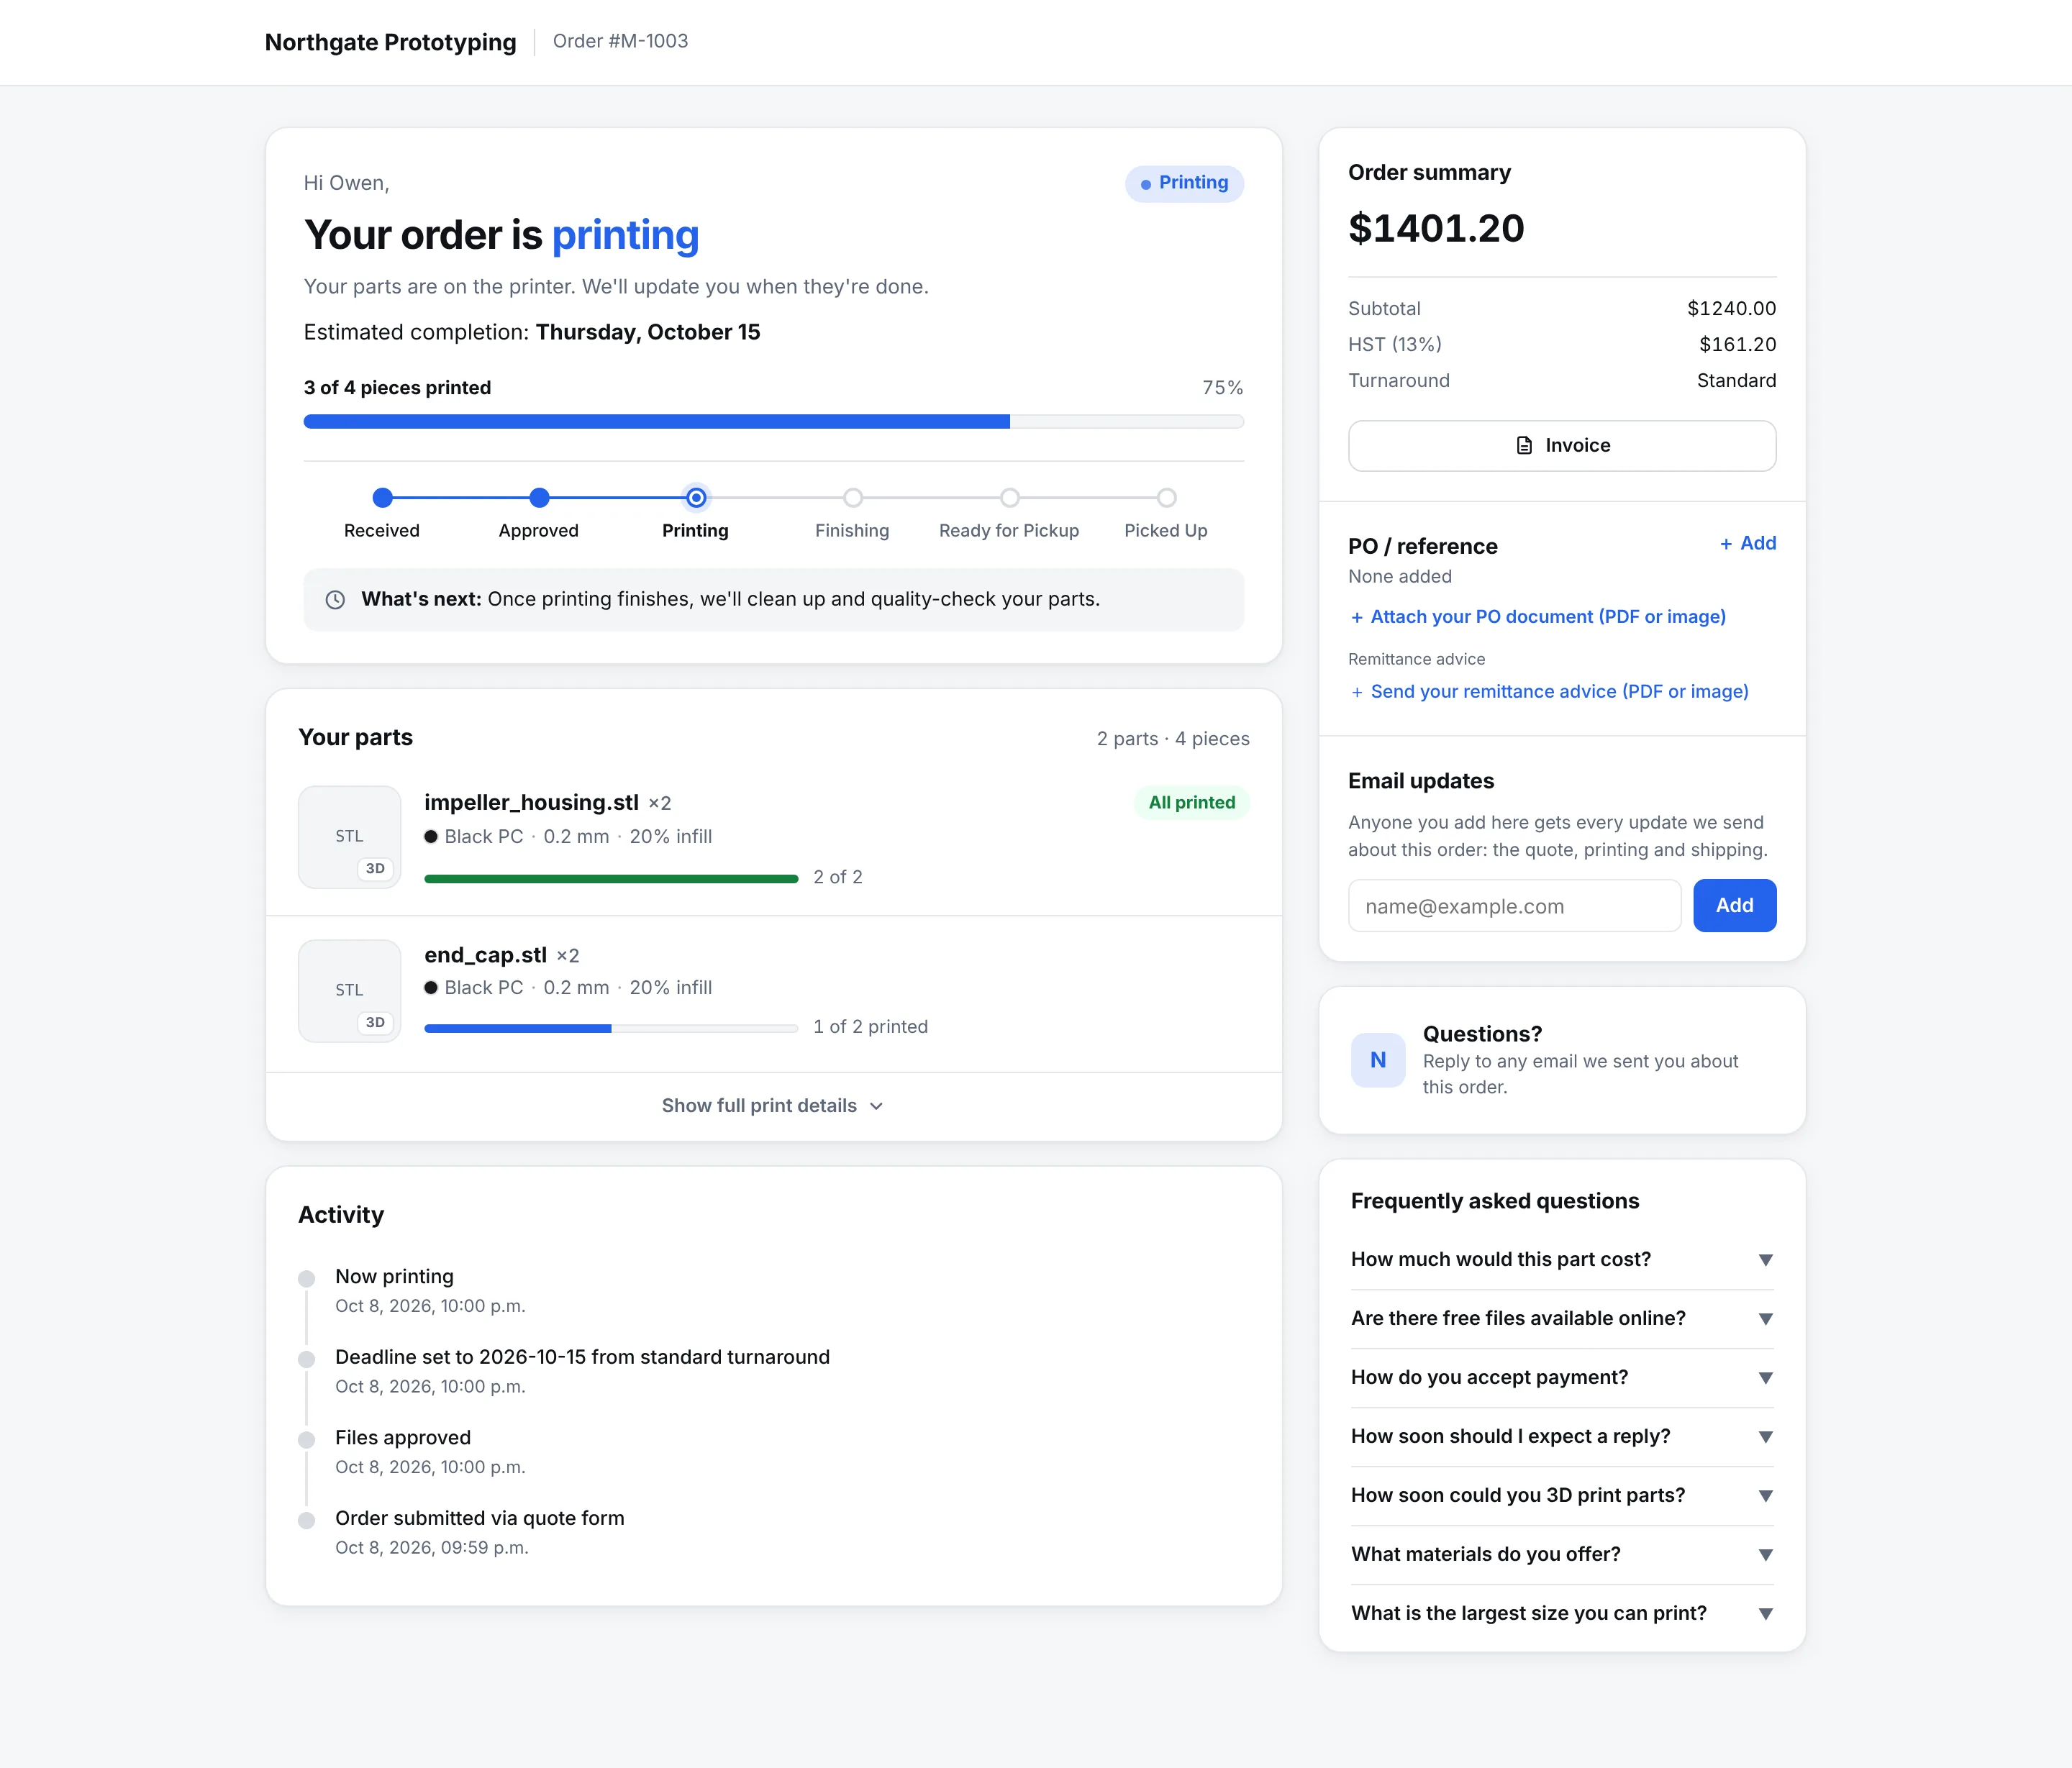Click the Northgate Prototyping header title

click(390, 42)
